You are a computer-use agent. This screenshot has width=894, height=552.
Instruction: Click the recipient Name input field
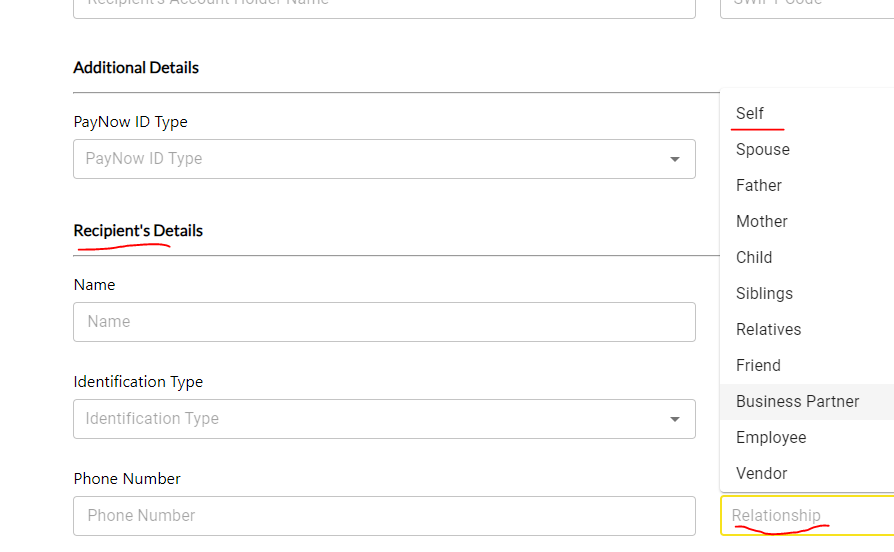point(384,322)
